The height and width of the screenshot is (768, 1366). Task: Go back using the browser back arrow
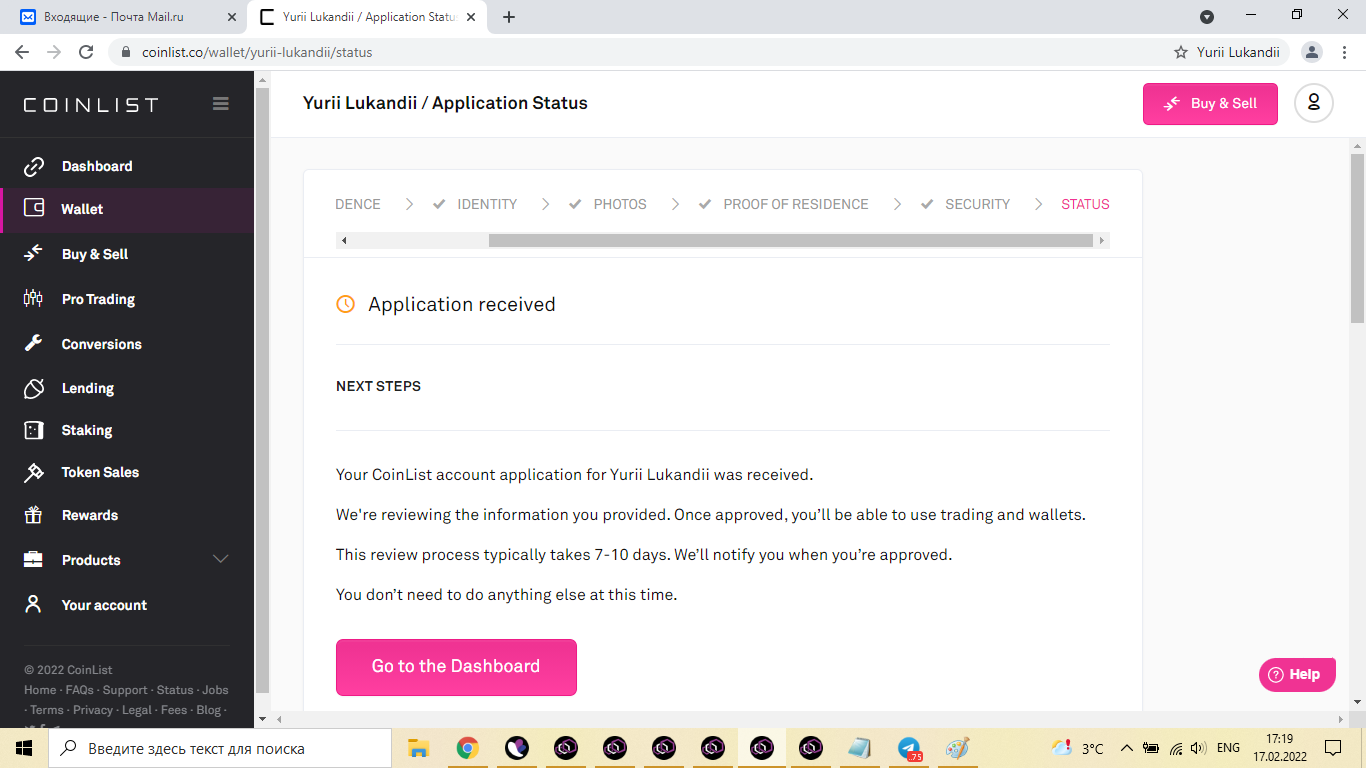(22, 52)
